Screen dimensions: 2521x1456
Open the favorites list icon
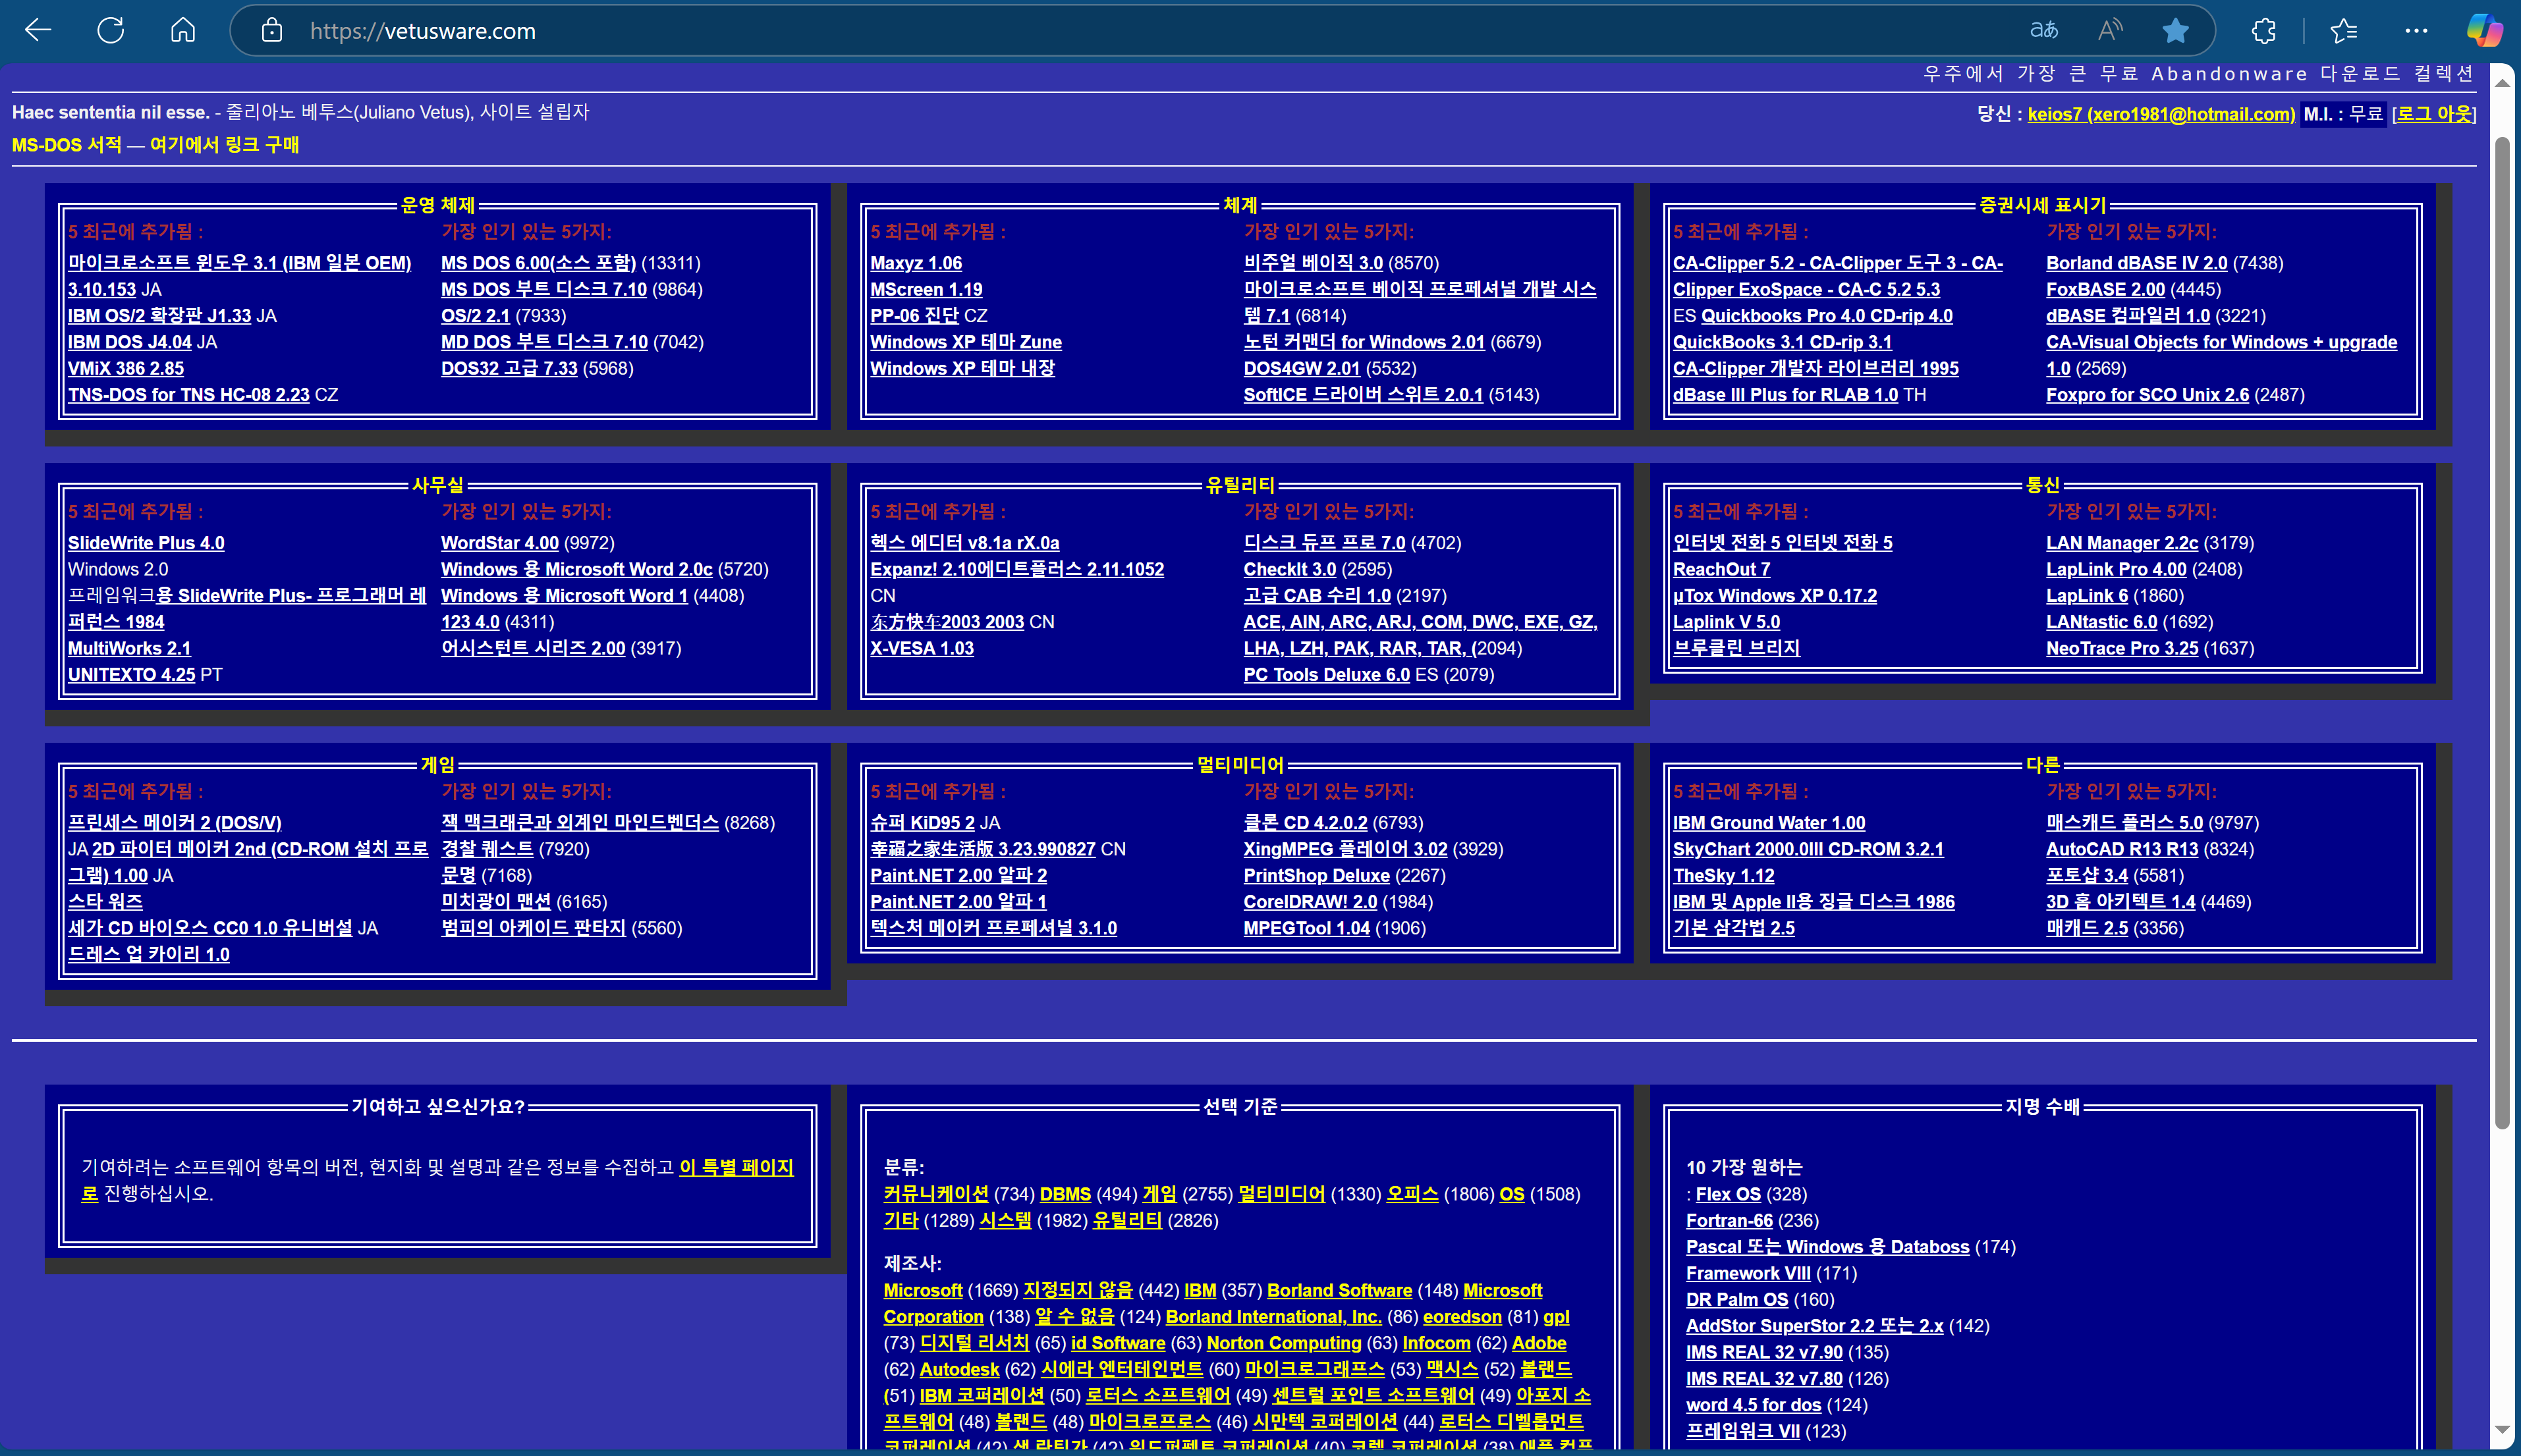(x=2343, y=31)
